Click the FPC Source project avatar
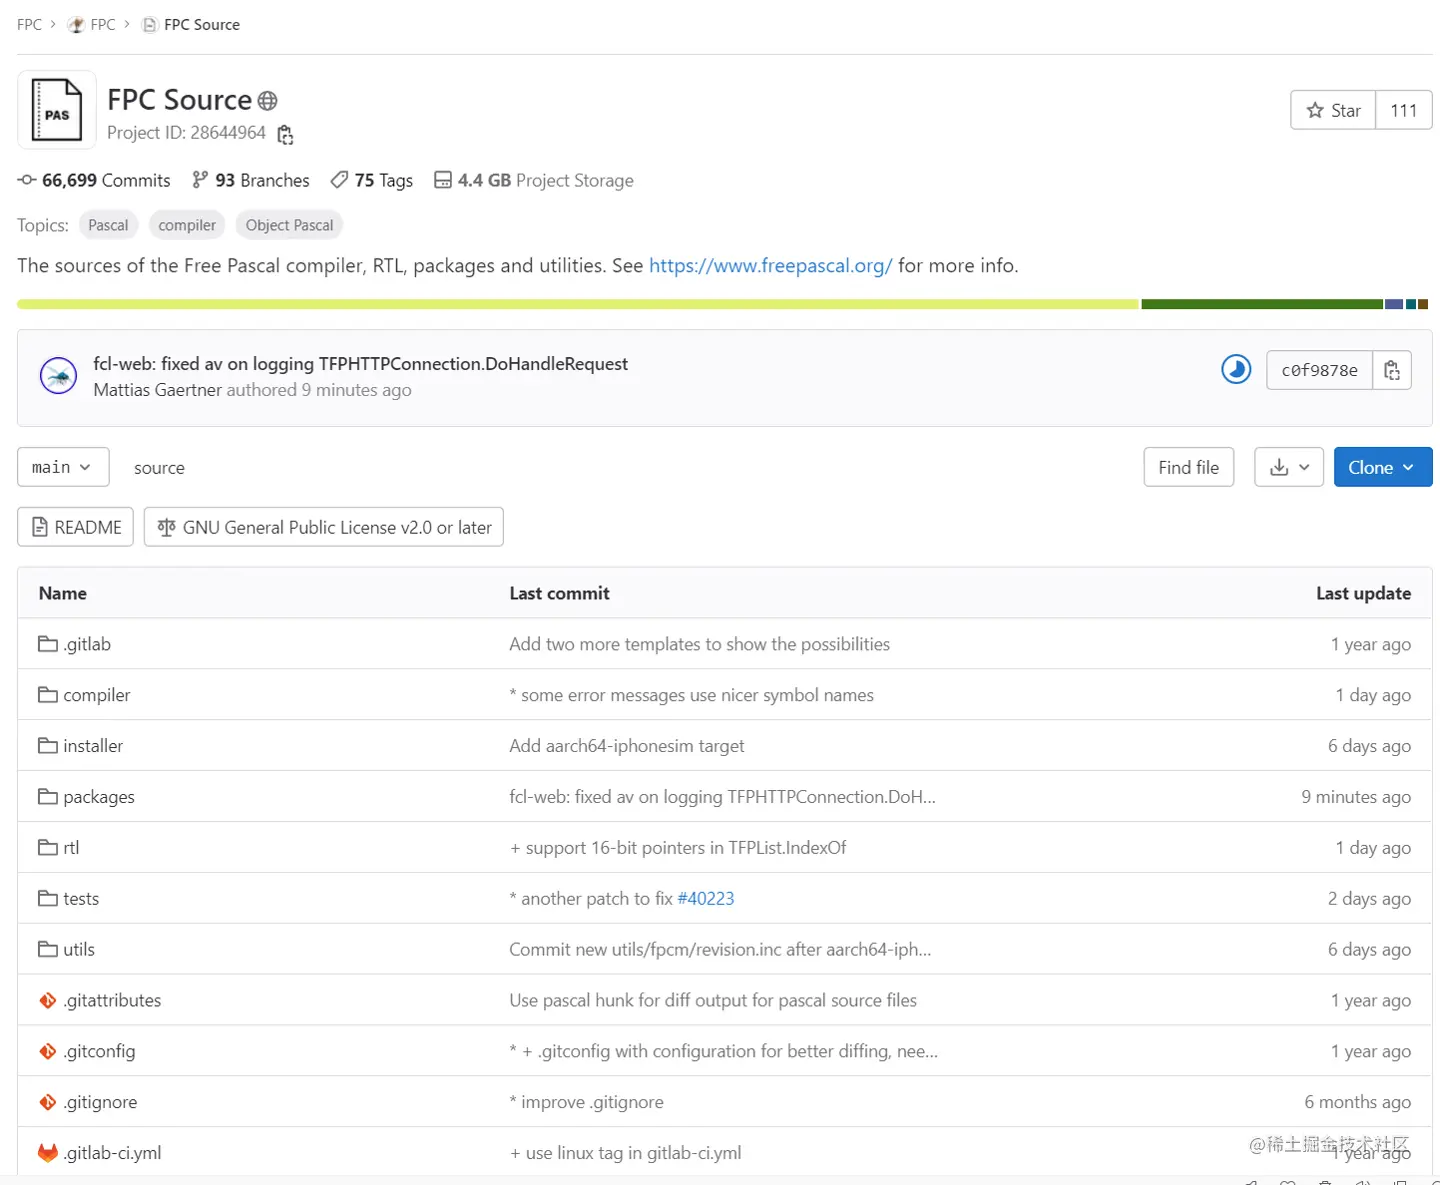The image size is (1440, 1185). (57, 111)
